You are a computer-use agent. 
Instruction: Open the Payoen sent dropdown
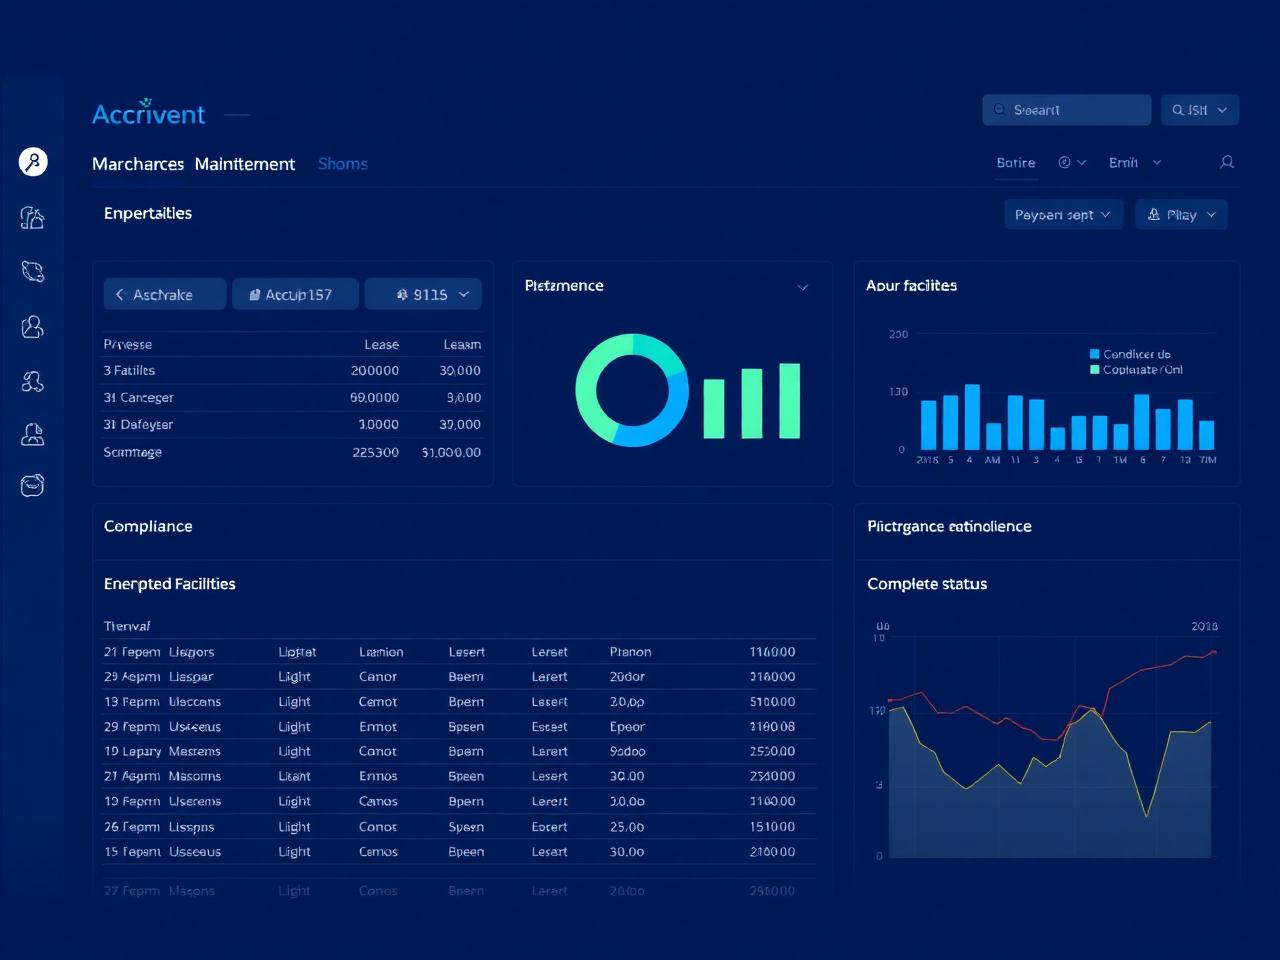tap(1064, 214)
